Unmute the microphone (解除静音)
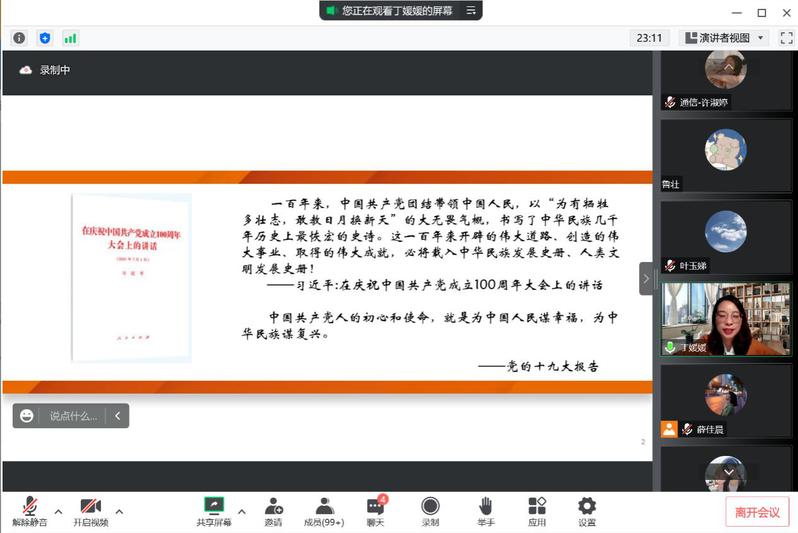Viewport: 798px width, 533px height. tap(28, 511)
